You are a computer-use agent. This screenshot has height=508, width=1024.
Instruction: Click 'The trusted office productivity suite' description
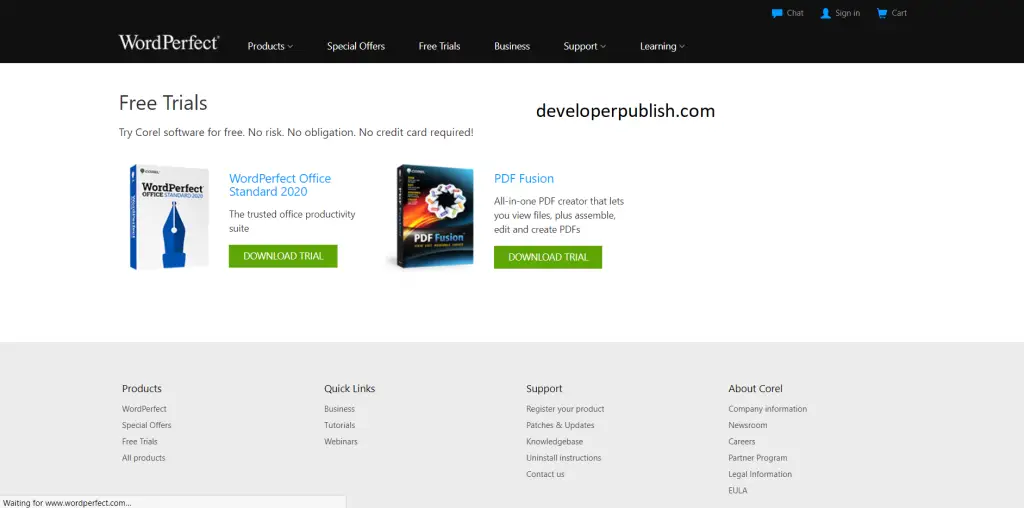tap(292, 221)
